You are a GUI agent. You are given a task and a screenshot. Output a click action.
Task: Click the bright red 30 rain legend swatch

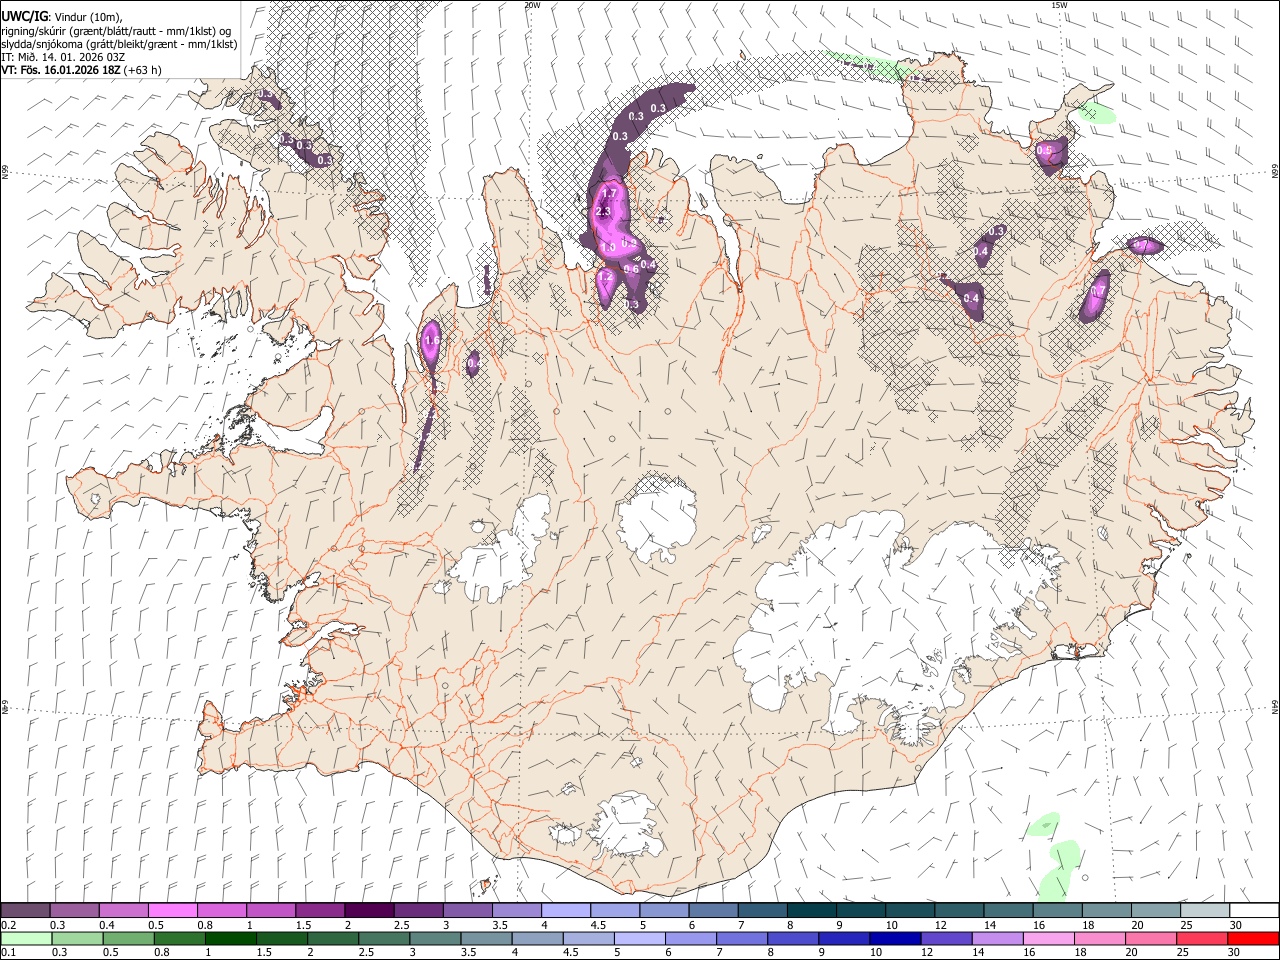(1253, 938)
